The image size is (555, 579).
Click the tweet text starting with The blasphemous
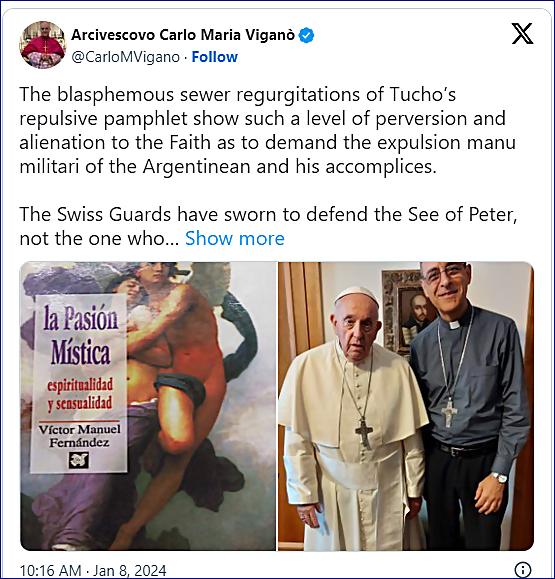(x=268, y=130)
